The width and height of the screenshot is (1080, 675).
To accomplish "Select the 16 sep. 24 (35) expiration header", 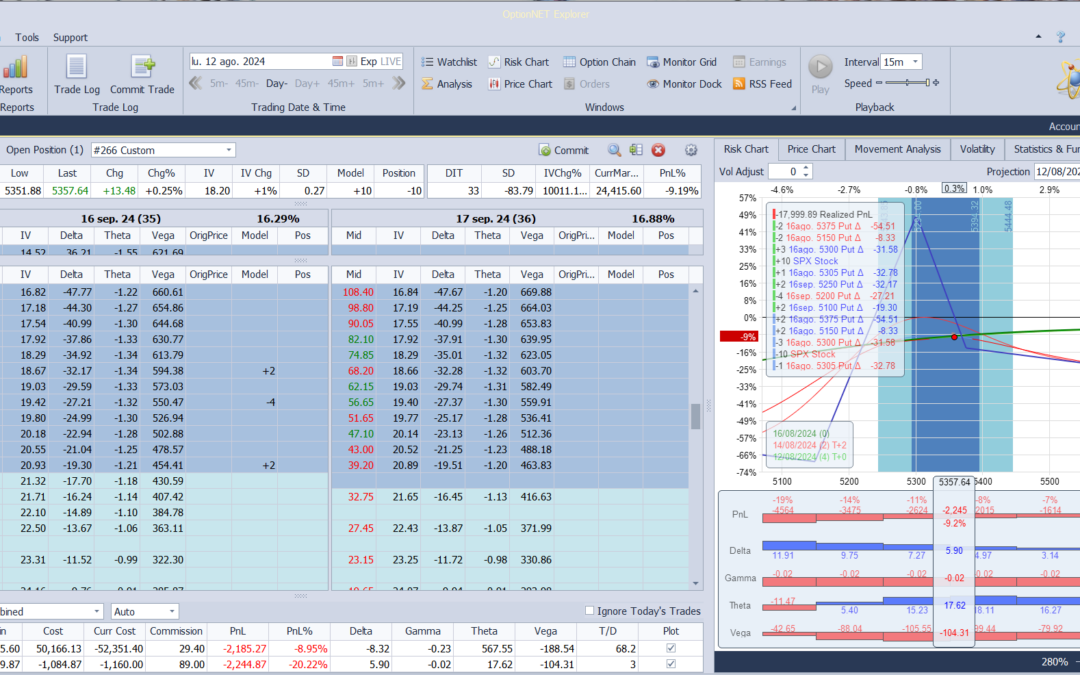I will [x=121, y=218].
